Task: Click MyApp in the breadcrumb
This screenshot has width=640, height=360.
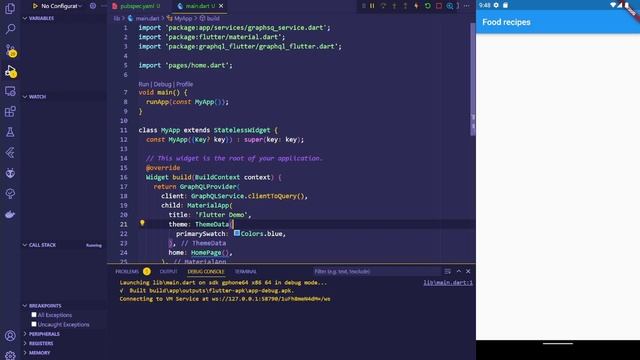Action: click(x=183, y=18)
